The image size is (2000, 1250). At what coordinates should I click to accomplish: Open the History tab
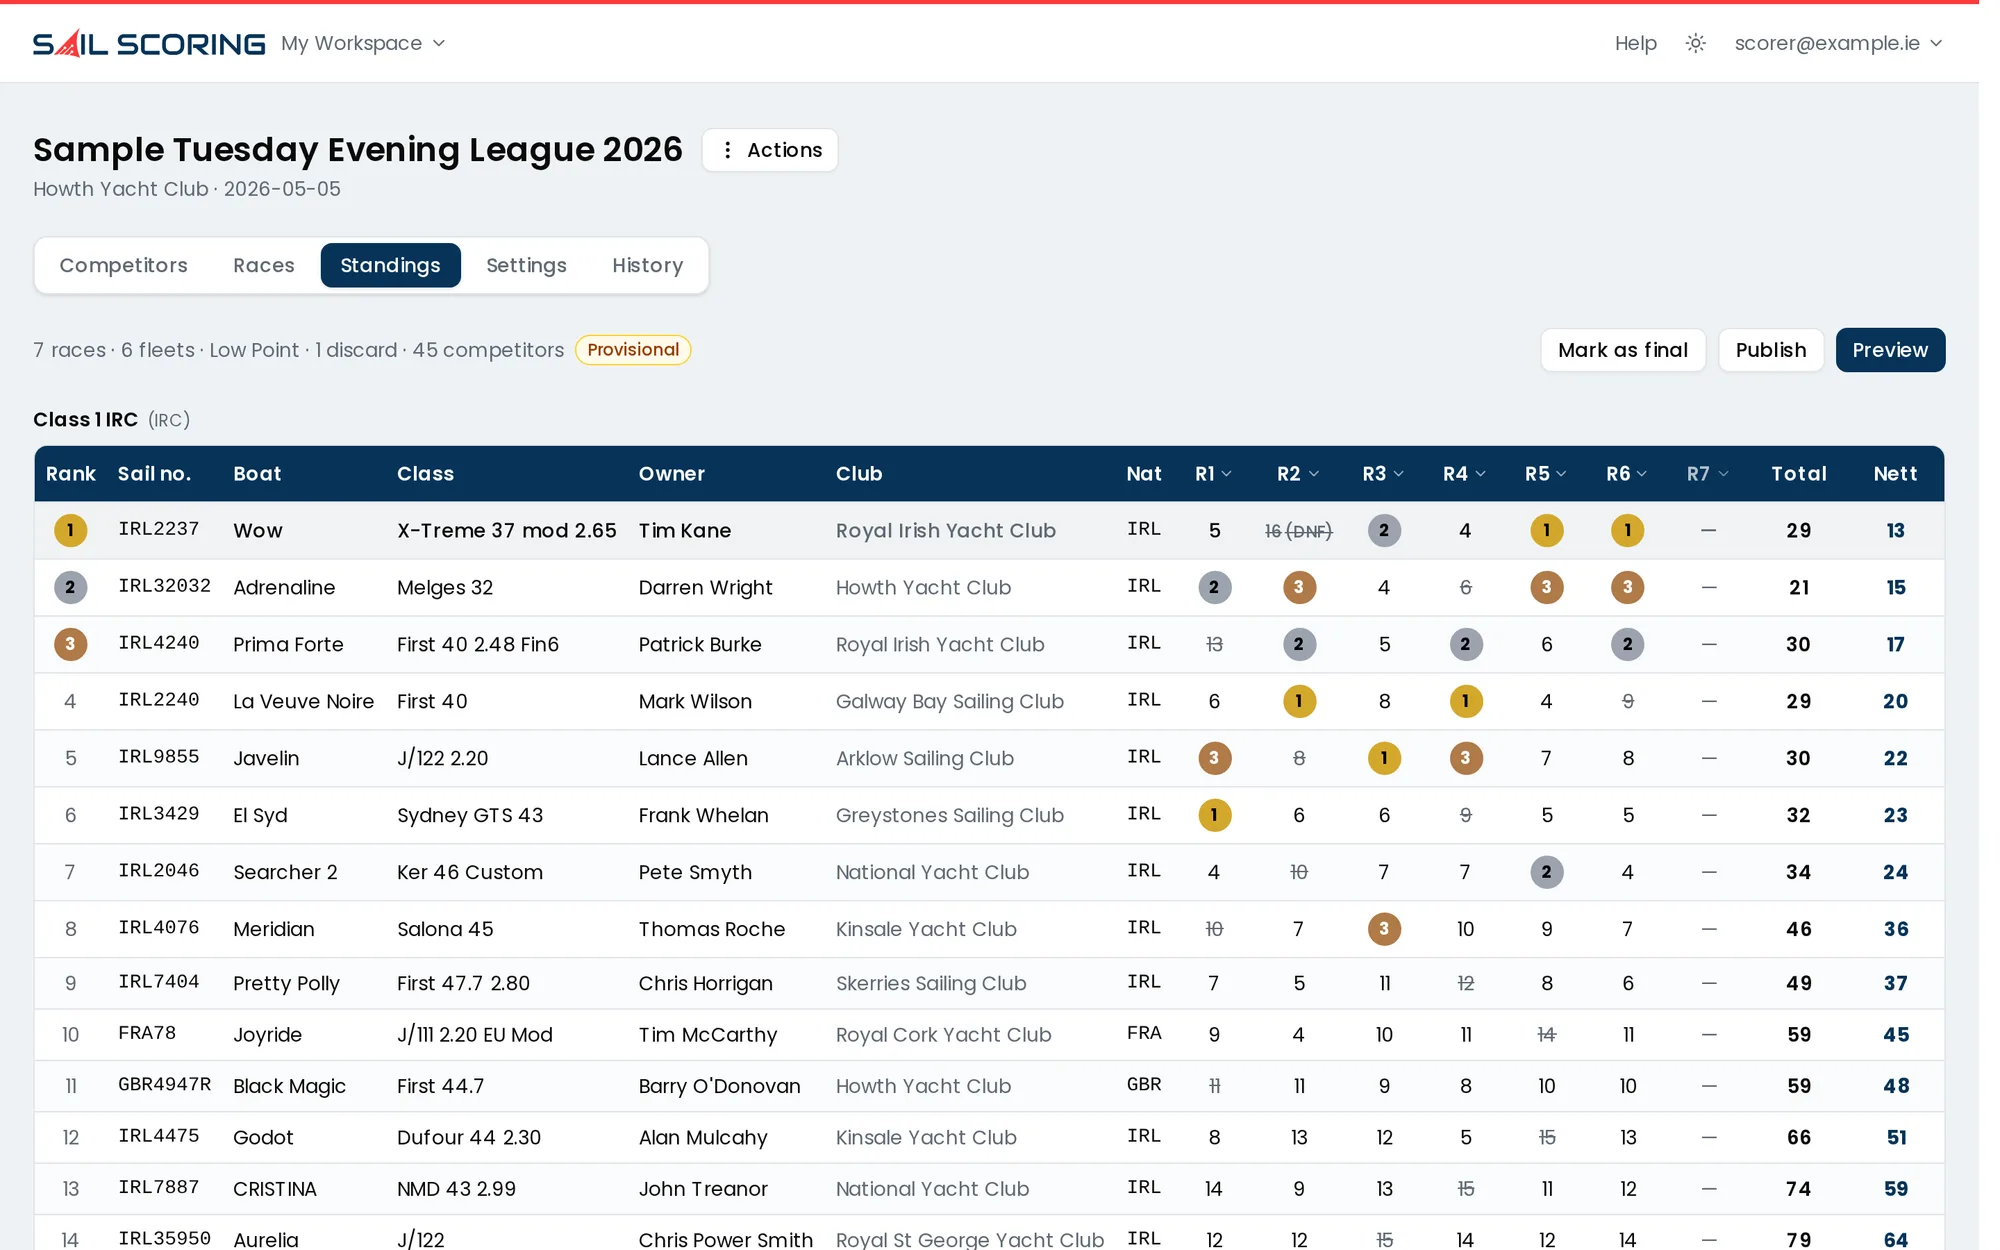pyautogui.click(x=648, y=265)
